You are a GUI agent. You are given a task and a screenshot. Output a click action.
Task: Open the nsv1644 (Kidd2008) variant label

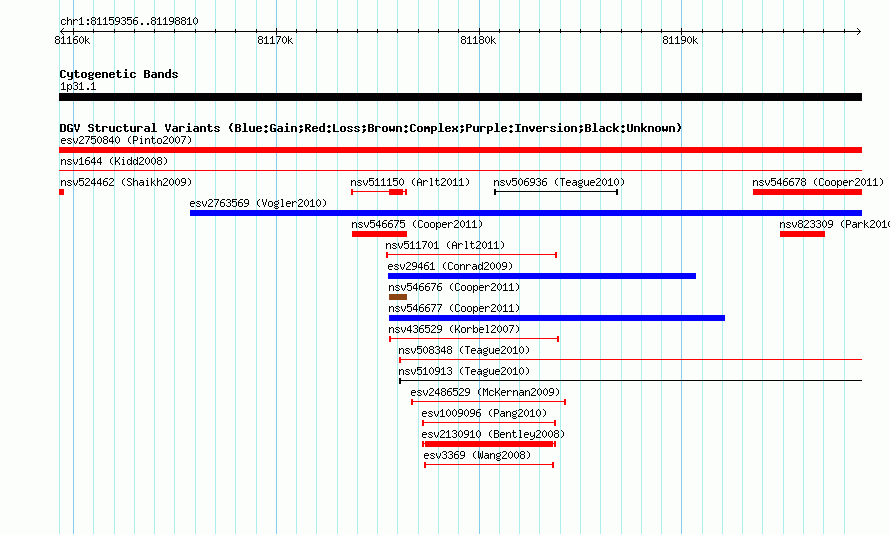[x=114, y=161]
